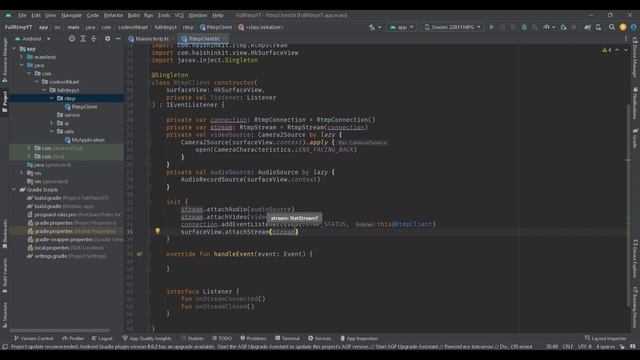Screen dimensions: 640x360
Task: Click the Expand All icon in Project panel
Action: tap(83, 39)
